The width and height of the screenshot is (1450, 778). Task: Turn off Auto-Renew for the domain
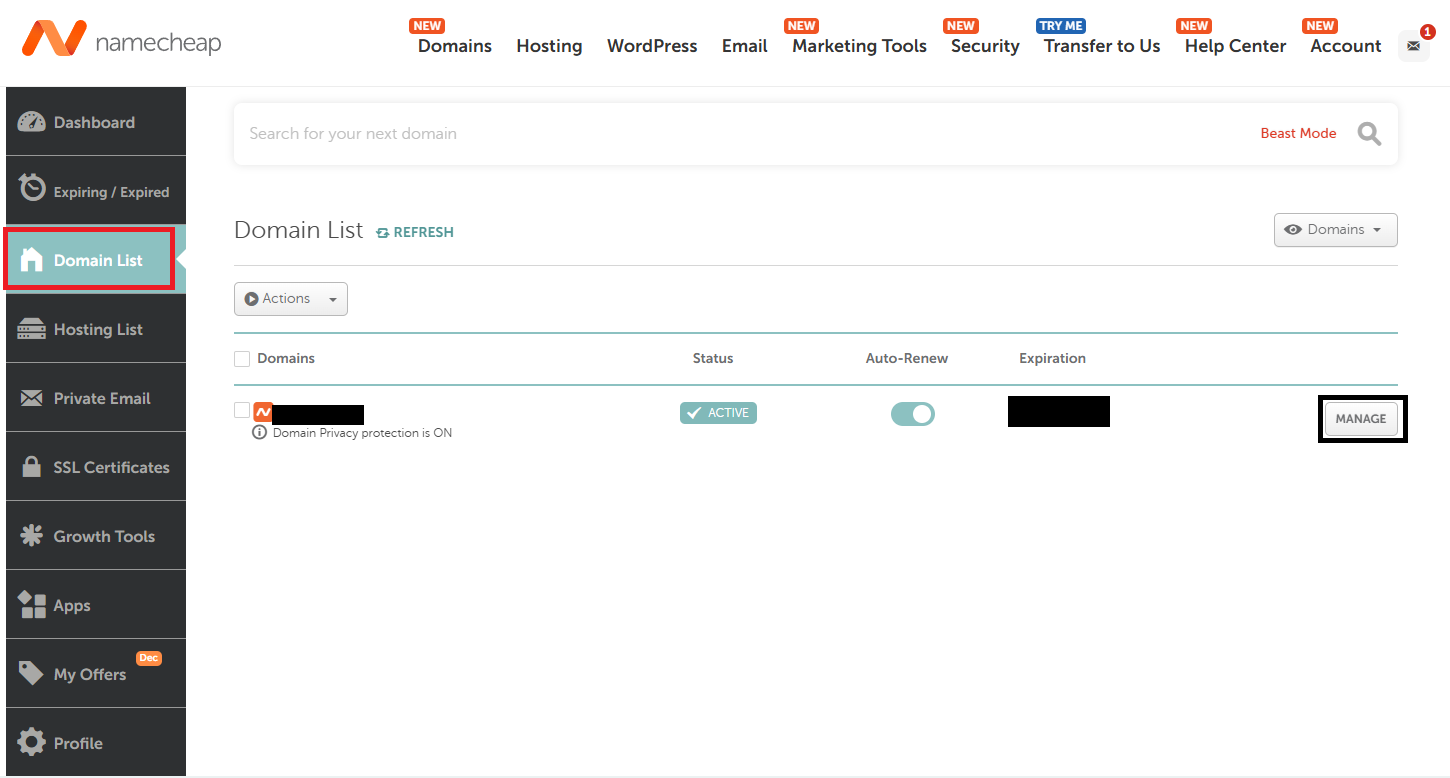[912, 412]
